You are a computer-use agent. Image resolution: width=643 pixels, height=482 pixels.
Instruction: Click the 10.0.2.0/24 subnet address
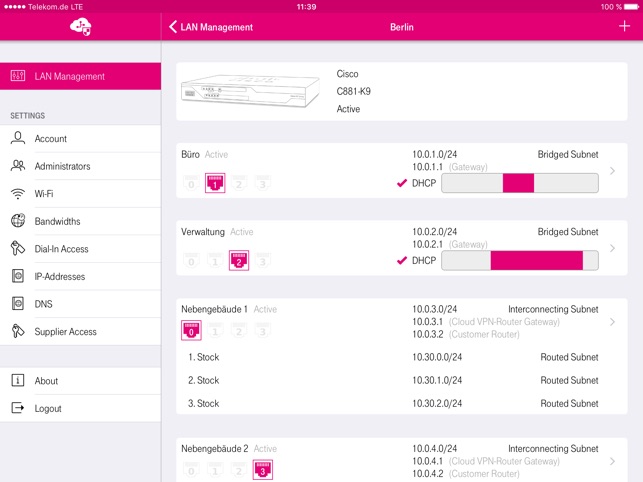435,232
